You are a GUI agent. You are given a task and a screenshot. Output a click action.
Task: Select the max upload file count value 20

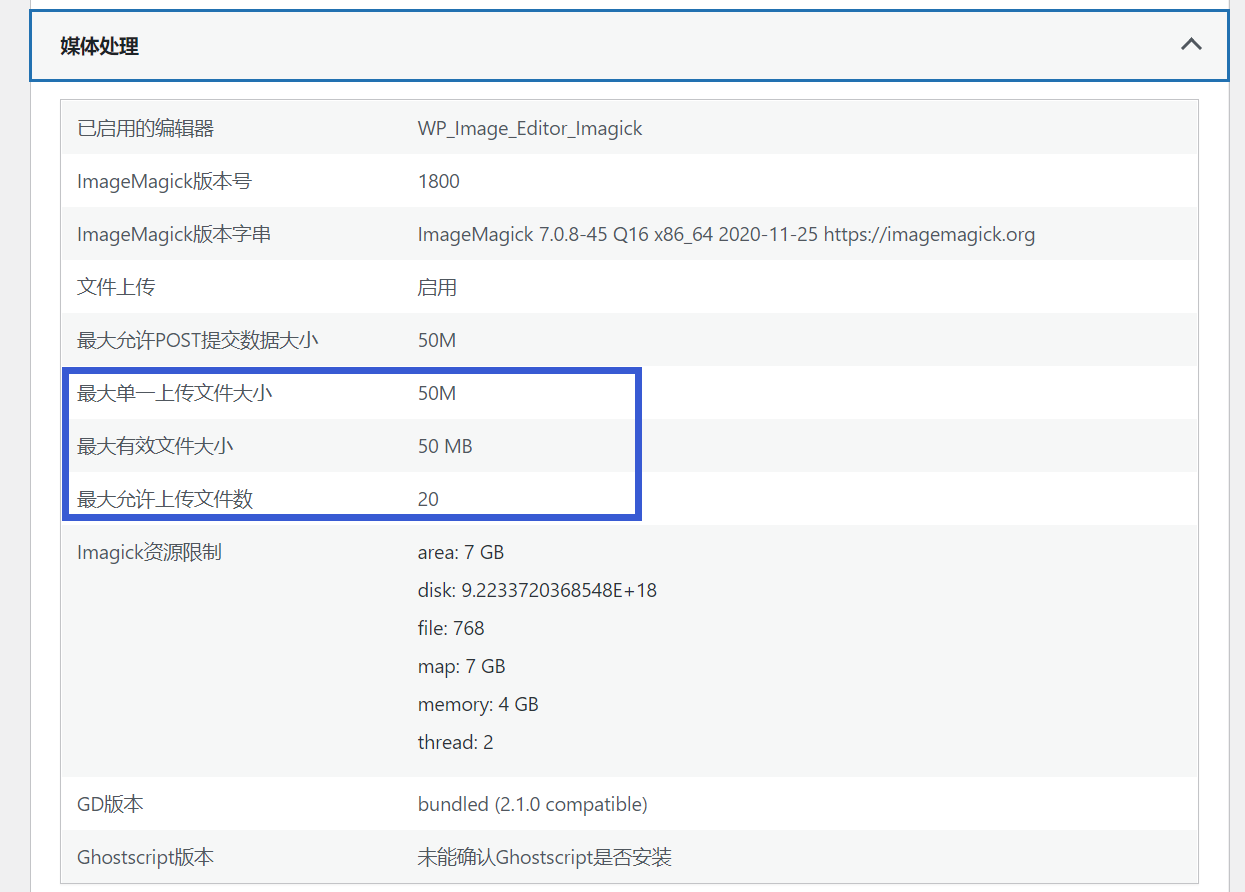pos(428,499)
